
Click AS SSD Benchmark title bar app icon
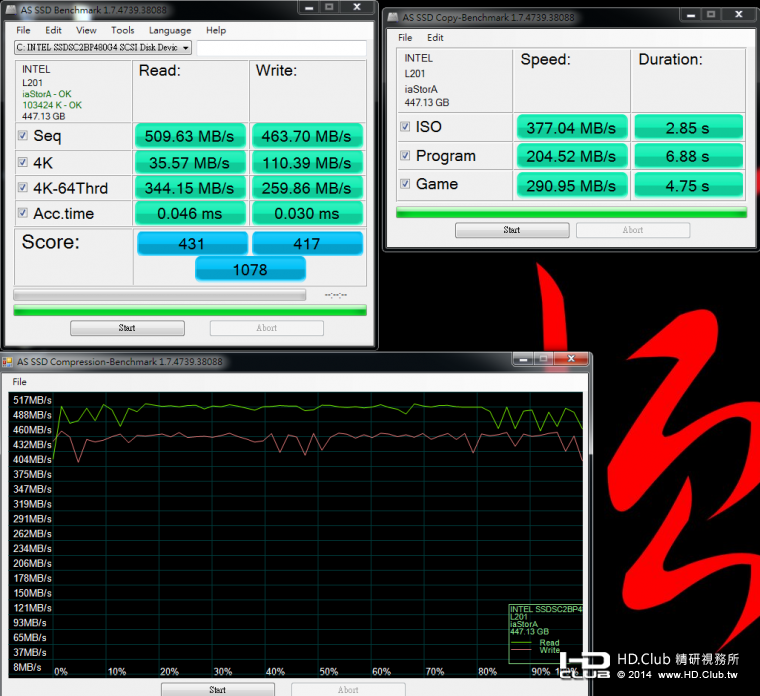click(11, 10)
